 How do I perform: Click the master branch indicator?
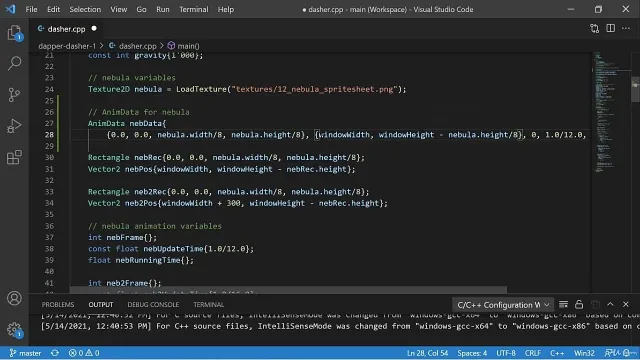25,353
